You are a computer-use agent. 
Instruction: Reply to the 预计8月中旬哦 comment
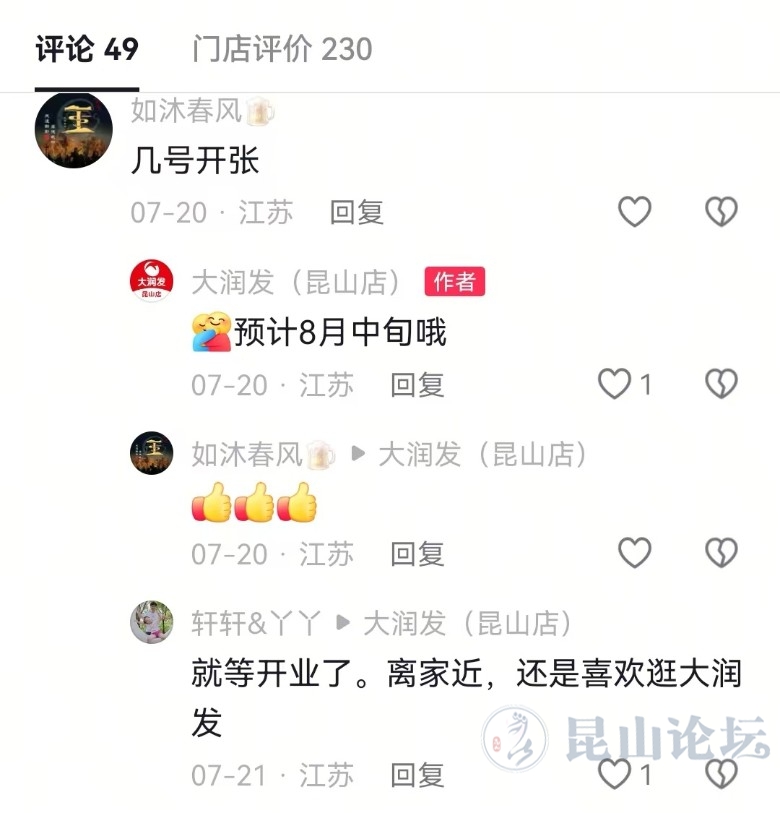pyautogui.click(x=417, y=385)
